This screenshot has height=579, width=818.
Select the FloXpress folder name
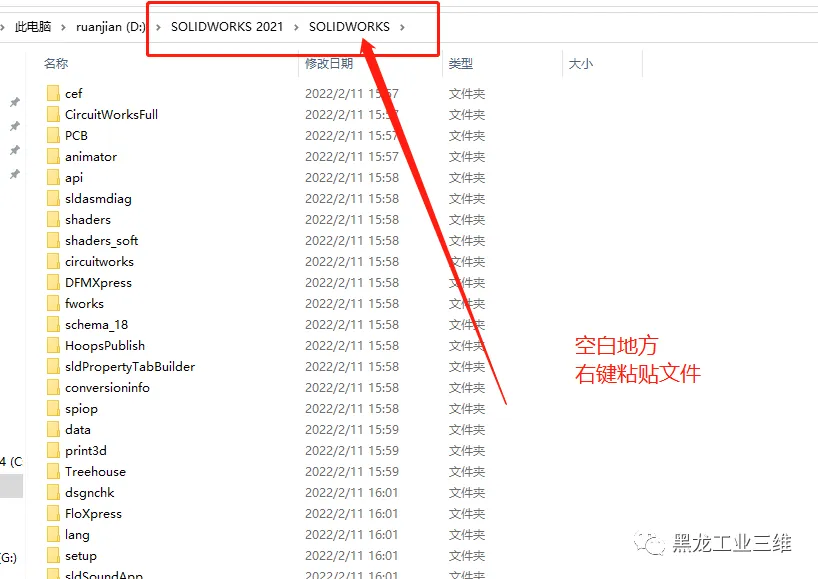point(93,514)
